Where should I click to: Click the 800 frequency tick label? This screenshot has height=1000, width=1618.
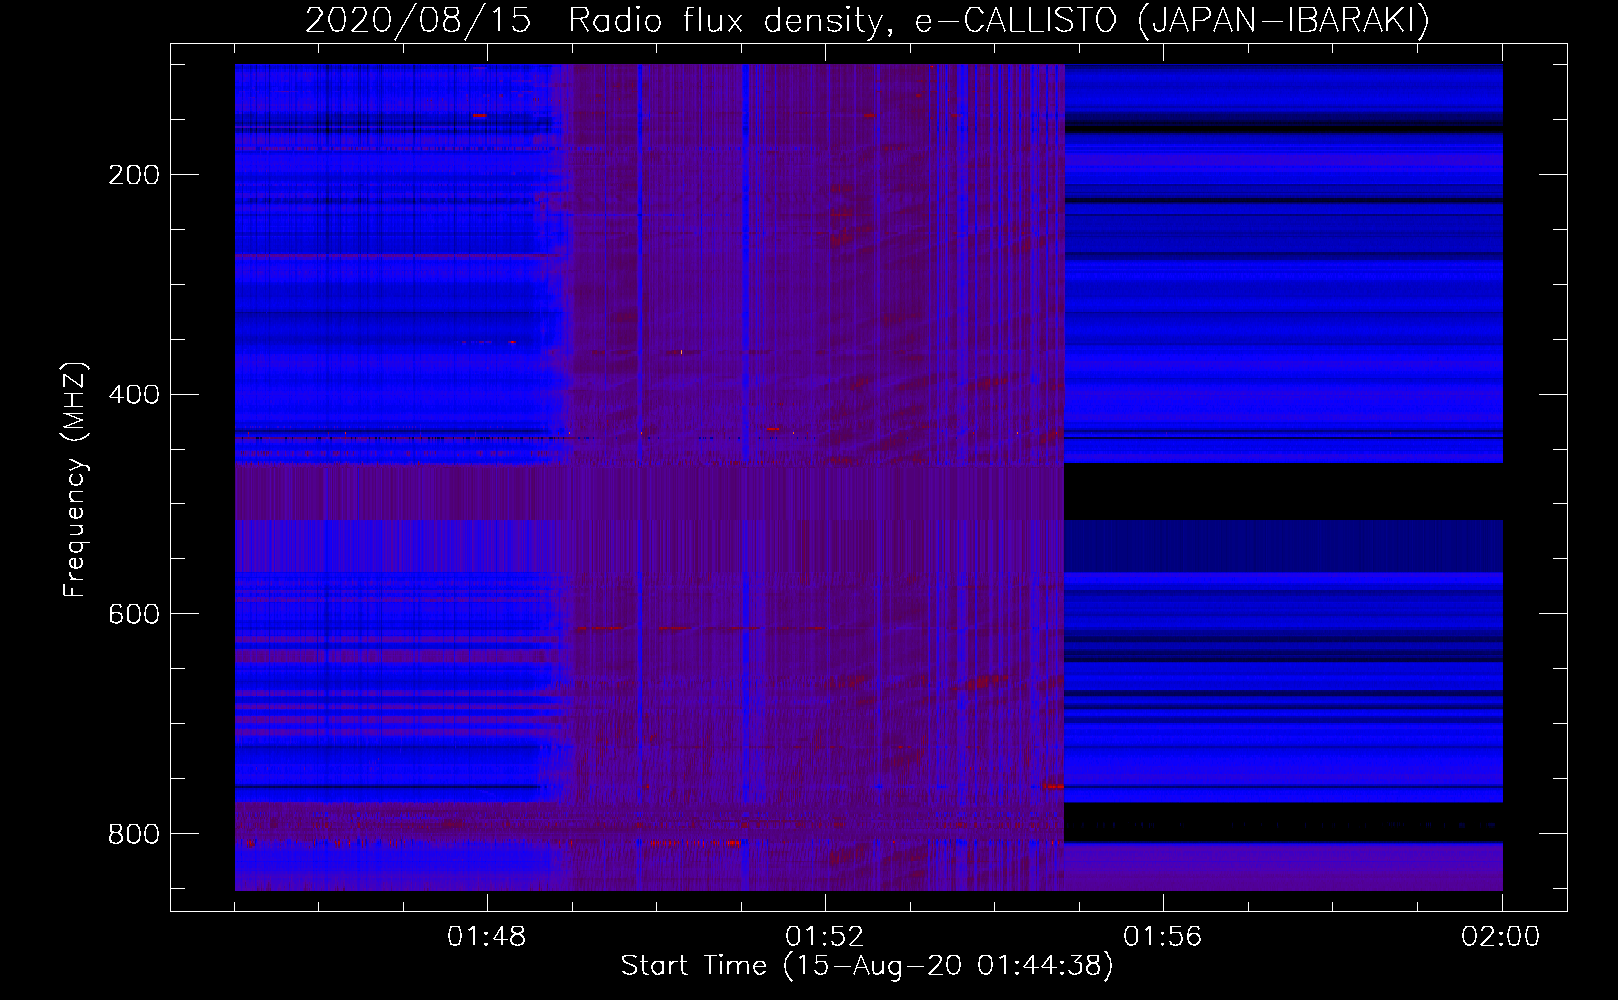pyautogui.click(x=134, y=834)
